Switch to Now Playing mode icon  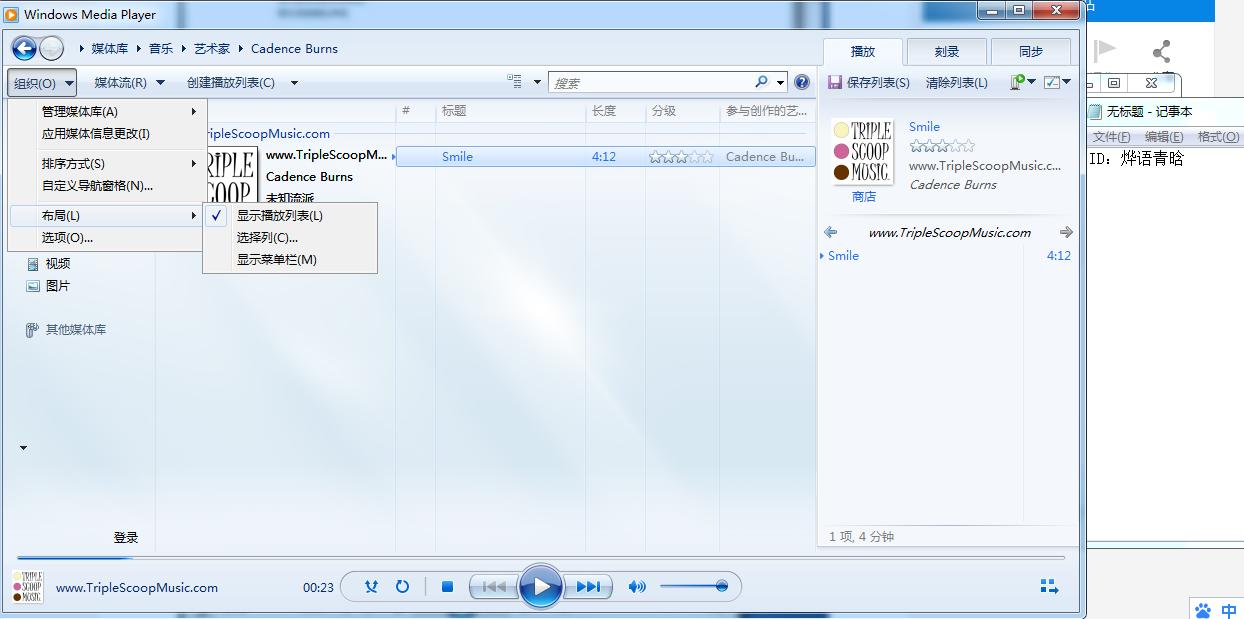pos(1049,587)
